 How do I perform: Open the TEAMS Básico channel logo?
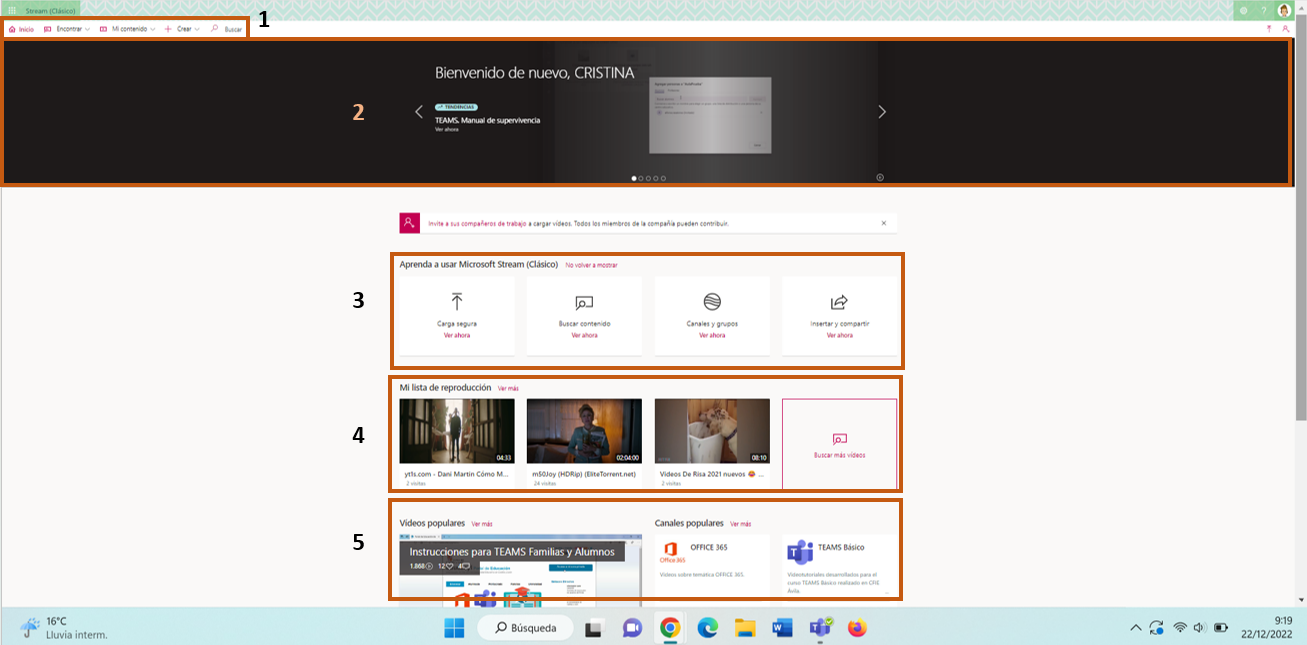click(799, 552)
